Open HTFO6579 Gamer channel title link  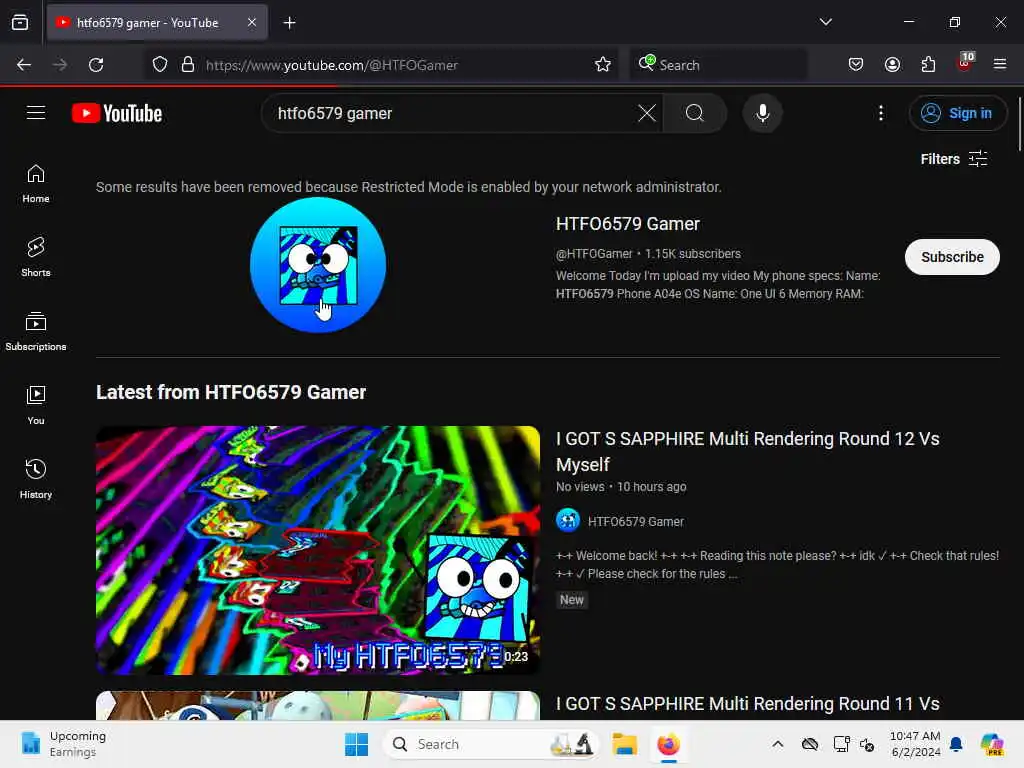[628, 224]
